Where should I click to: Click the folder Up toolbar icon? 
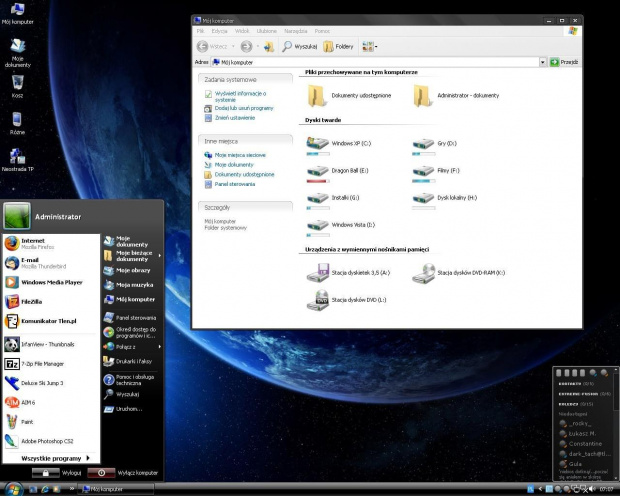click(269, 47)
